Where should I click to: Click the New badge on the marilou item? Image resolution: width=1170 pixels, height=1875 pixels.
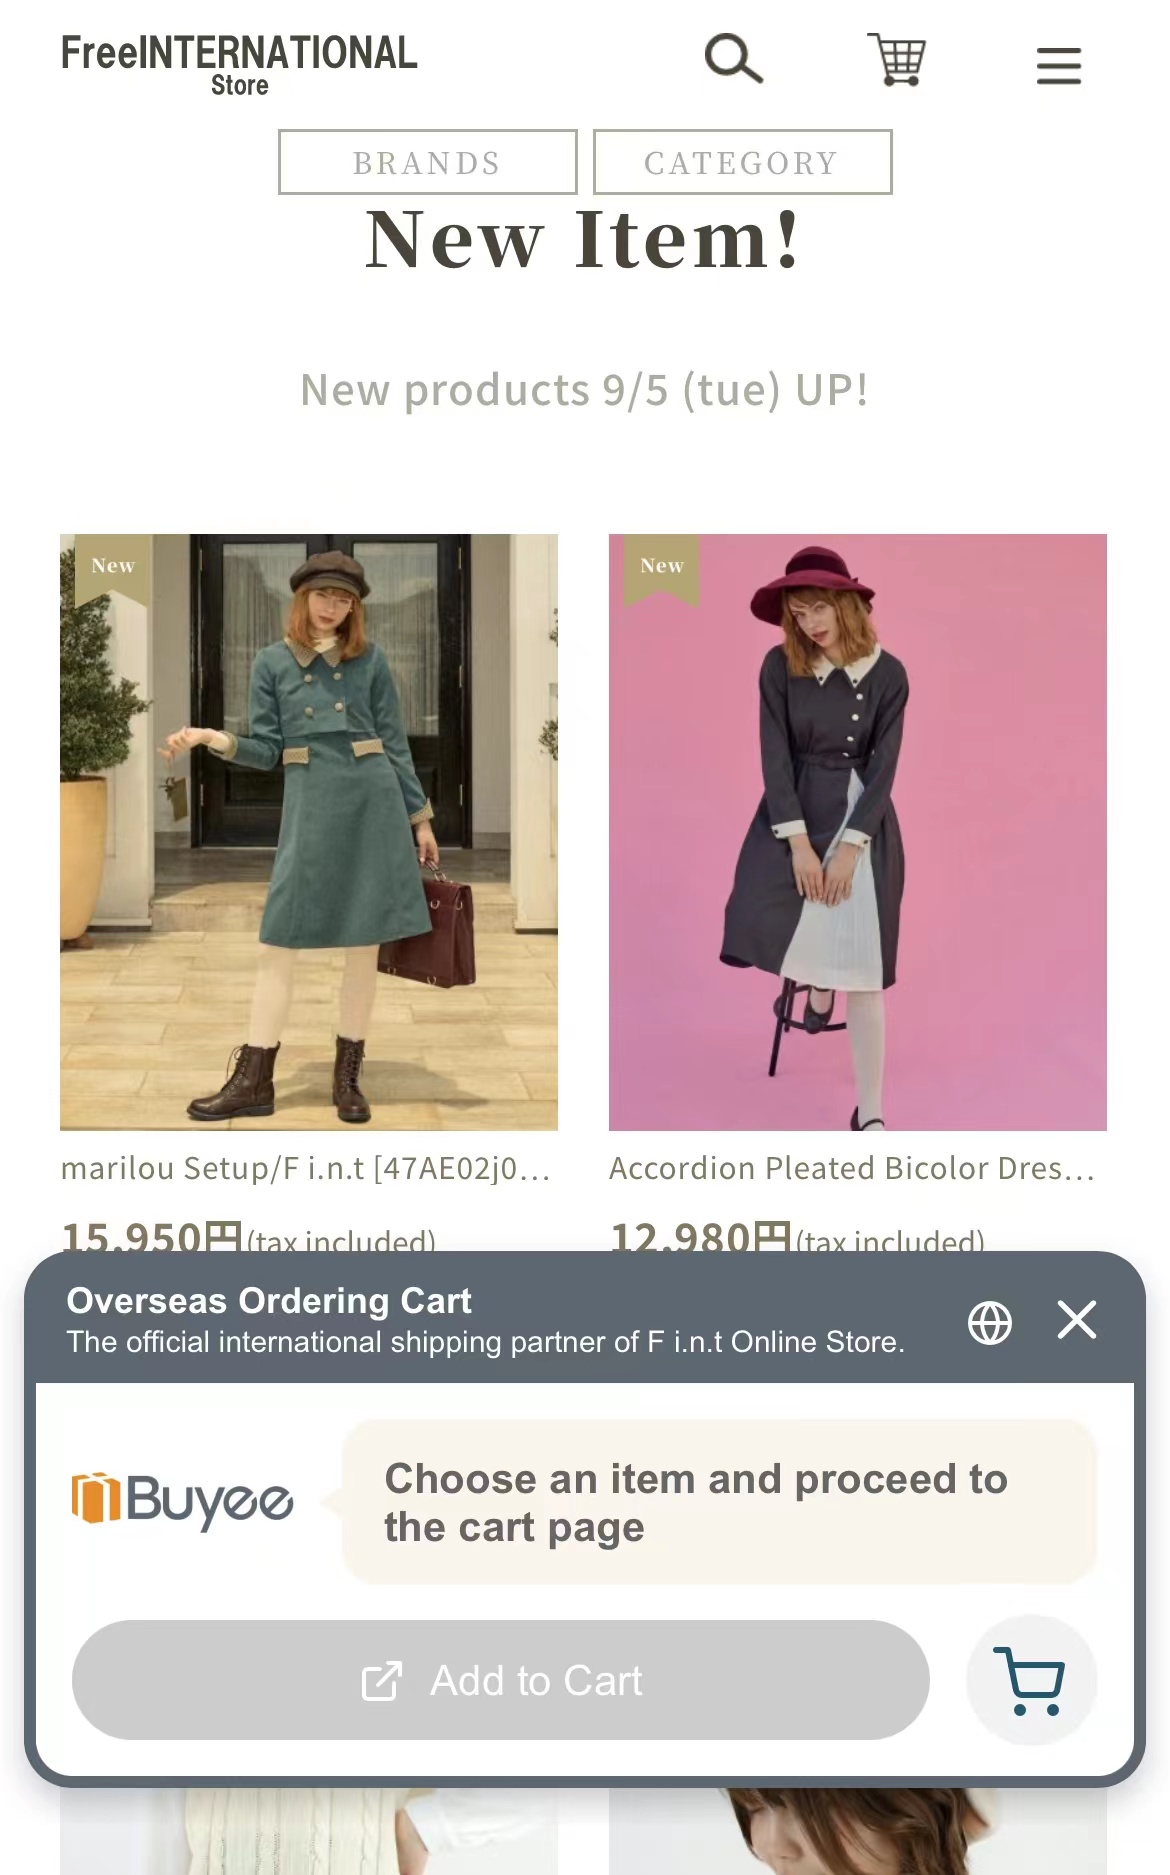coord(113,567)
